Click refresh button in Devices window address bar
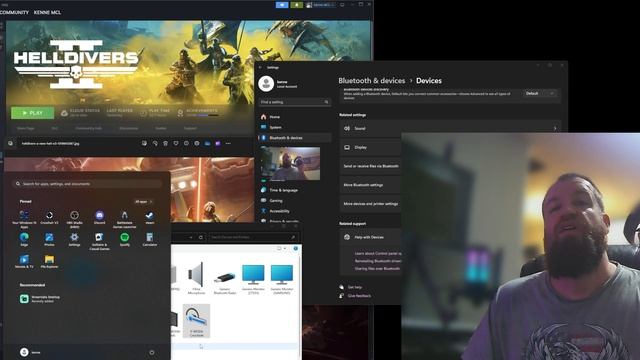Screen dimensions: 640x360 (201, 237)
